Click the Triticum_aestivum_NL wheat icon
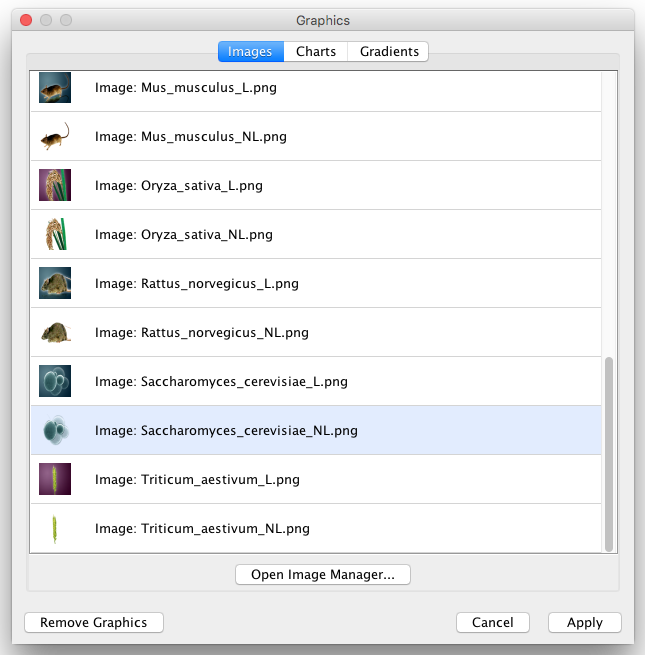The width and height of the screenshot is (645, 655). click(54, 529)
